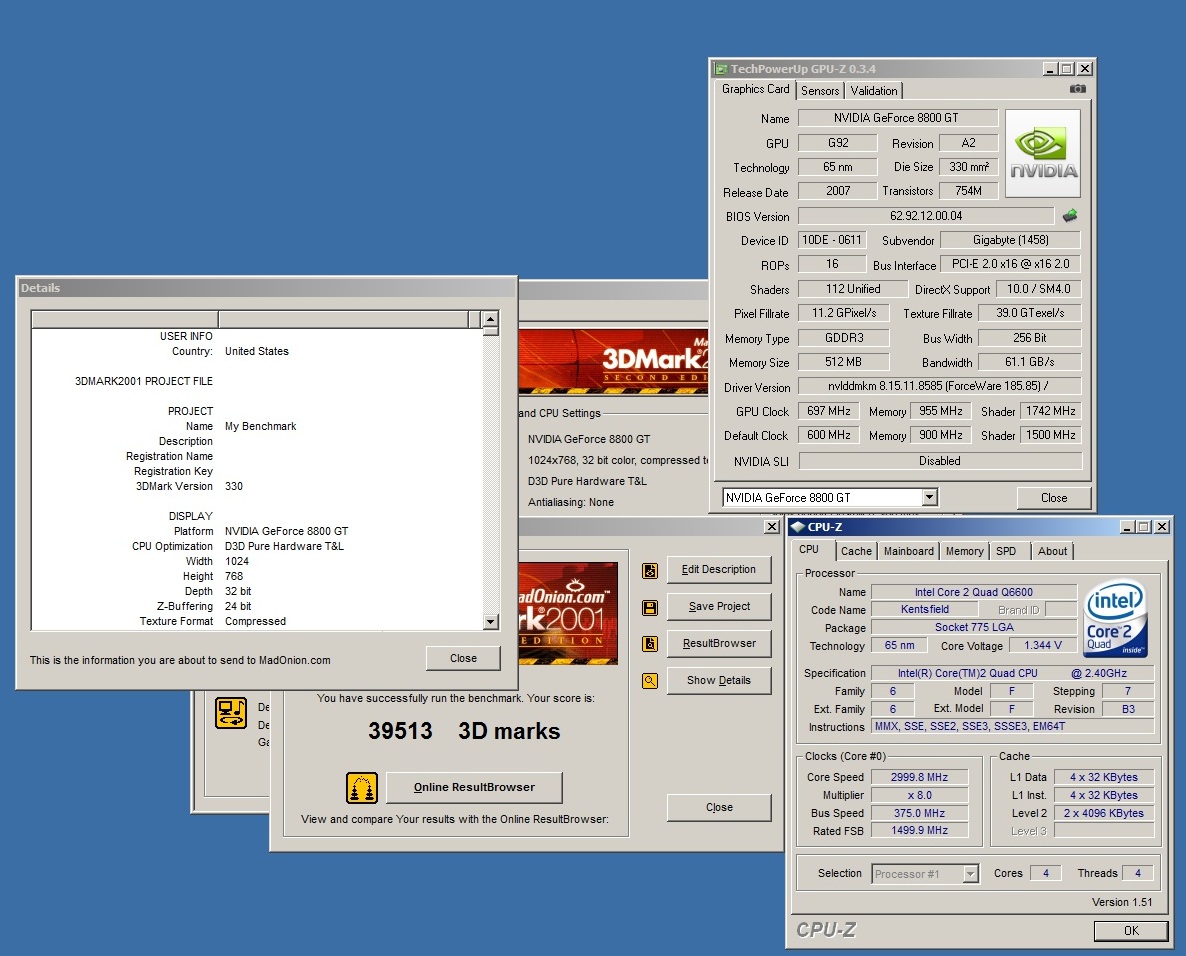Select the CPU tab in CPU-Z
The width and height of the screenshot is (1186, 956).
point(809,550)
